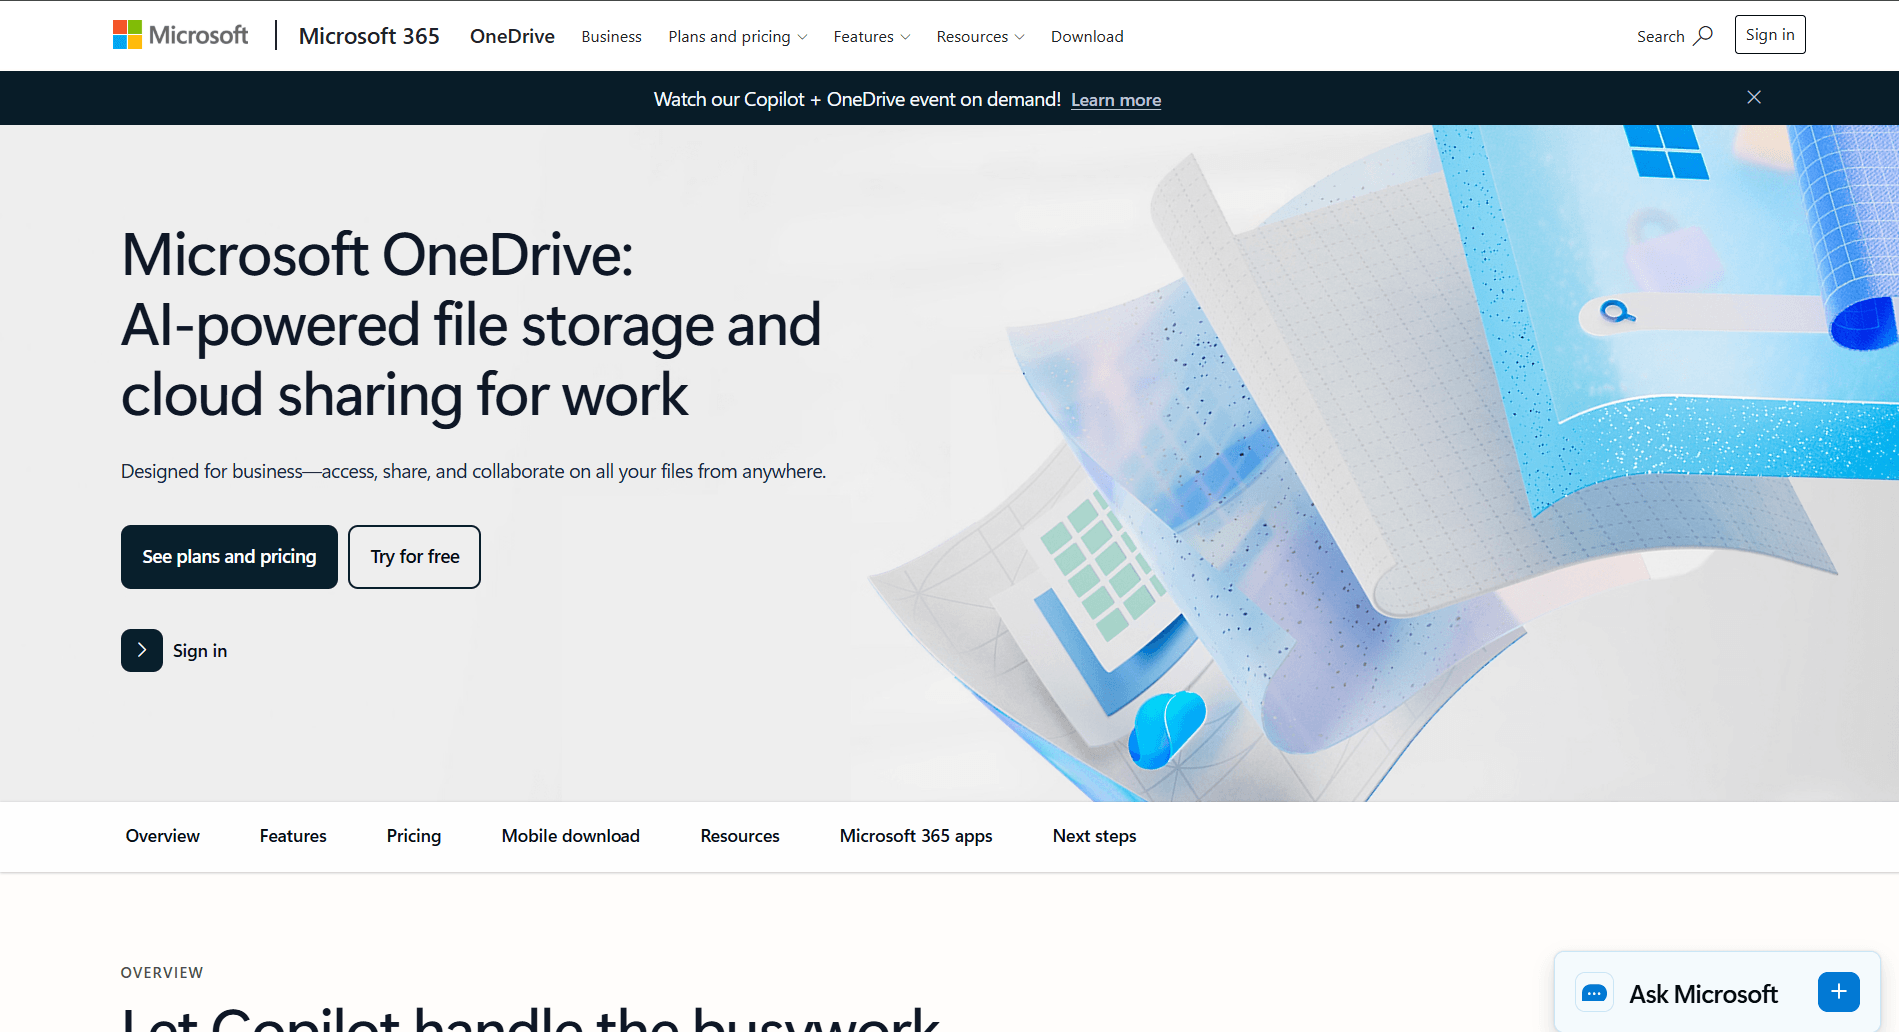This screenshot has width=1899, height=1032.
Task: Click the Microsoft OneDrive hero headline
Action: (471, 324)
